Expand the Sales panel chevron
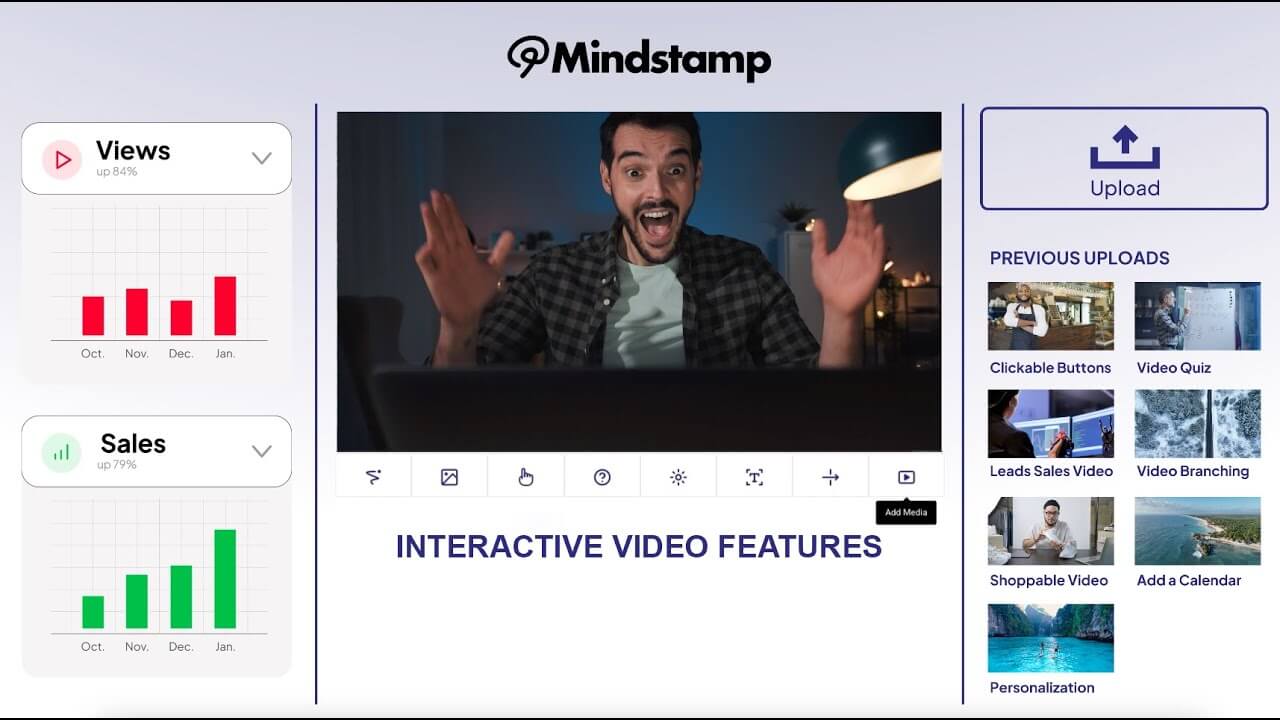The width and height of the screenshot is (1280, 720). (x=261, y=451)
